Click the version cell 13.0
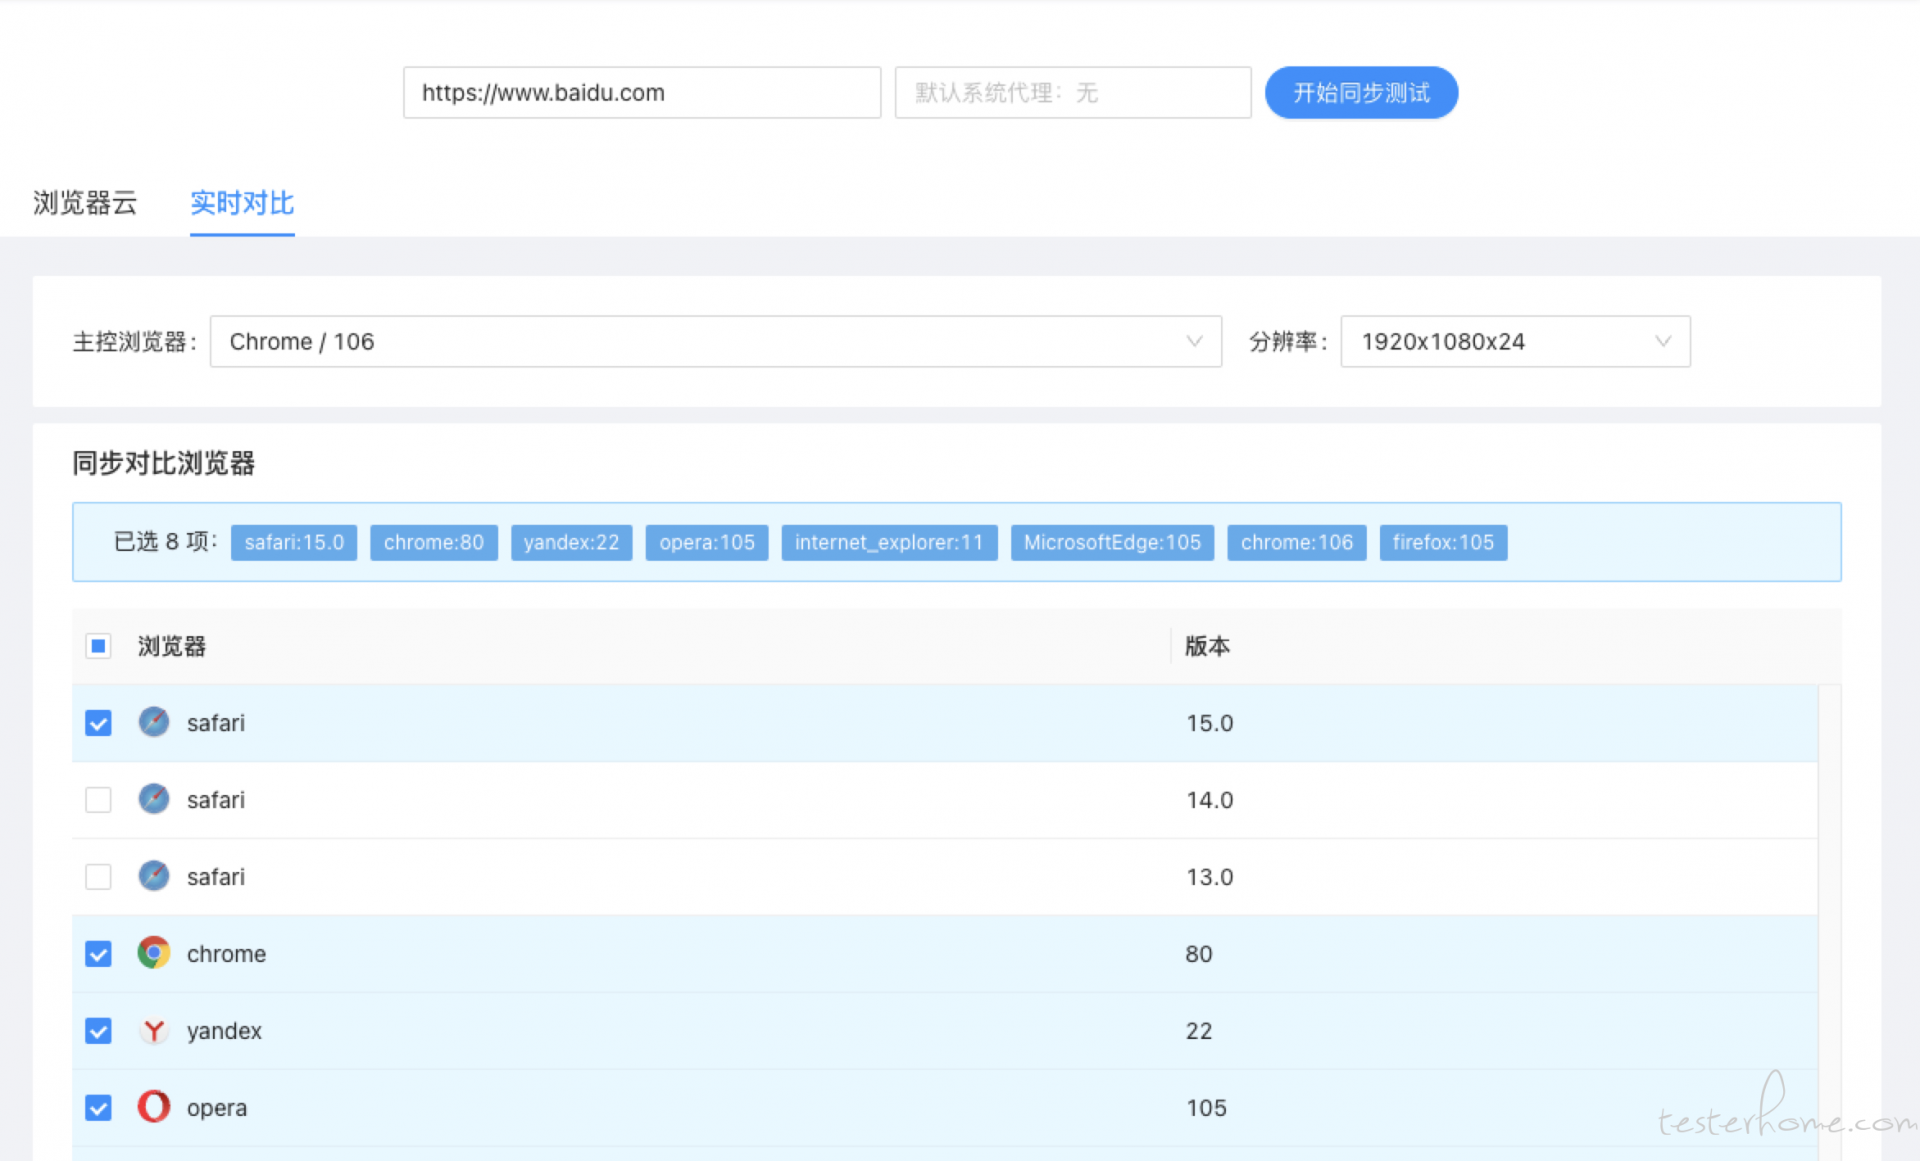 (x=1210, y=877)
